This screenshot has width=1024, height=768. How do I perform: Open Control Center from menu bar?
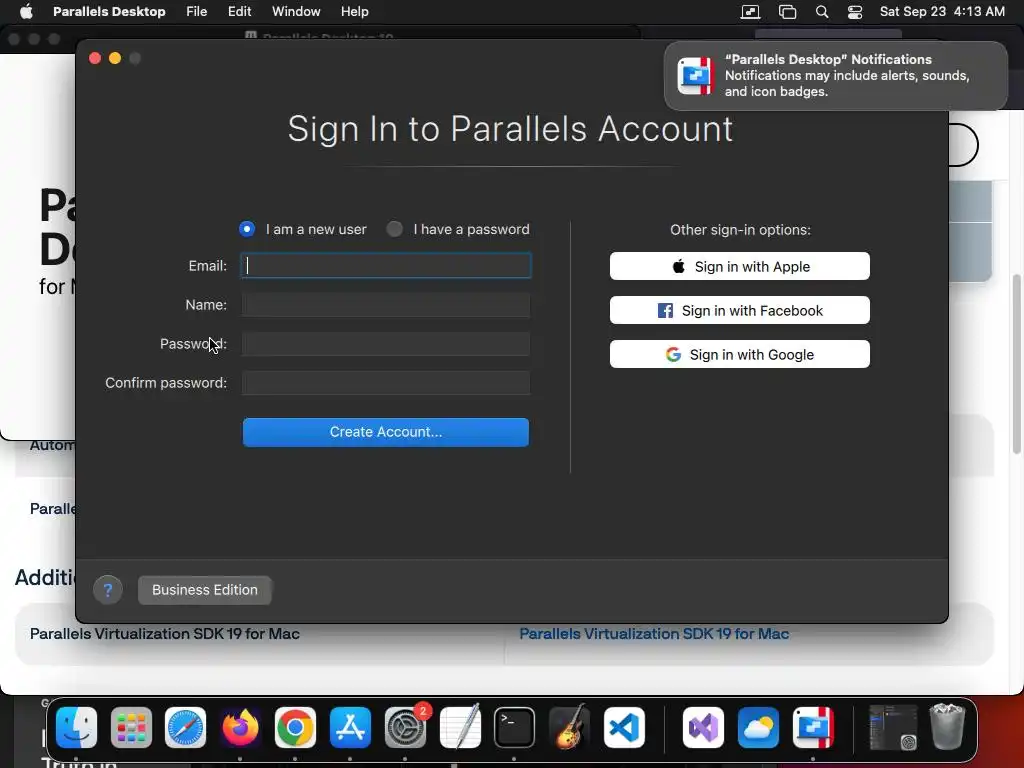point(855,12)
